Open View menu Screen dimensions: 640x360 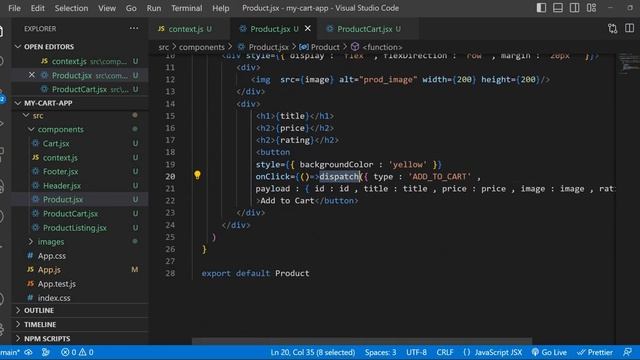tap(107, 8)
